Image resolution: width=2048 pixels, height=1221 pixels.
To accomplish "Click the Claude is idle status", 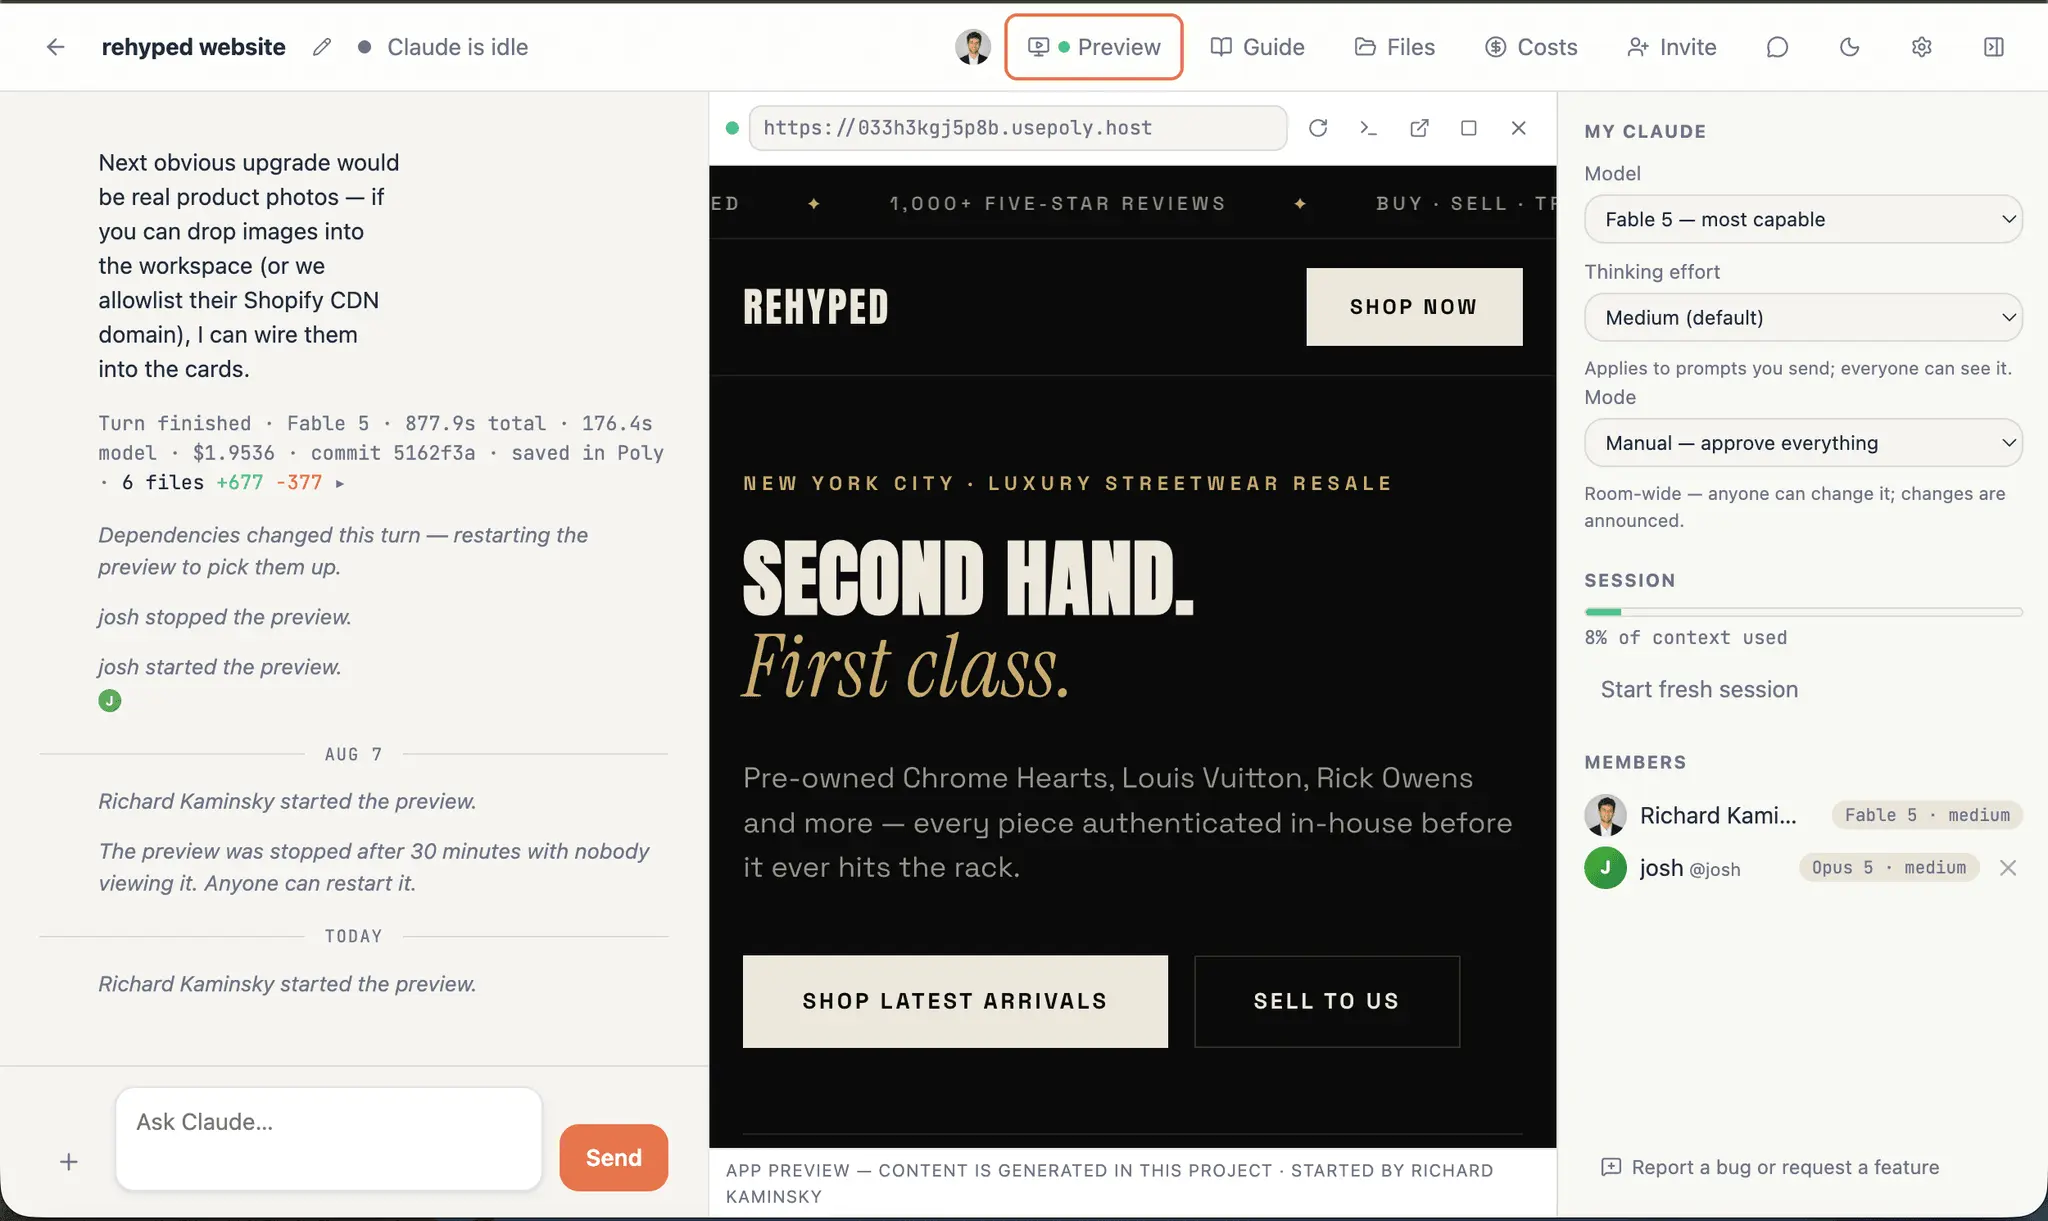I will pos(443,47).
